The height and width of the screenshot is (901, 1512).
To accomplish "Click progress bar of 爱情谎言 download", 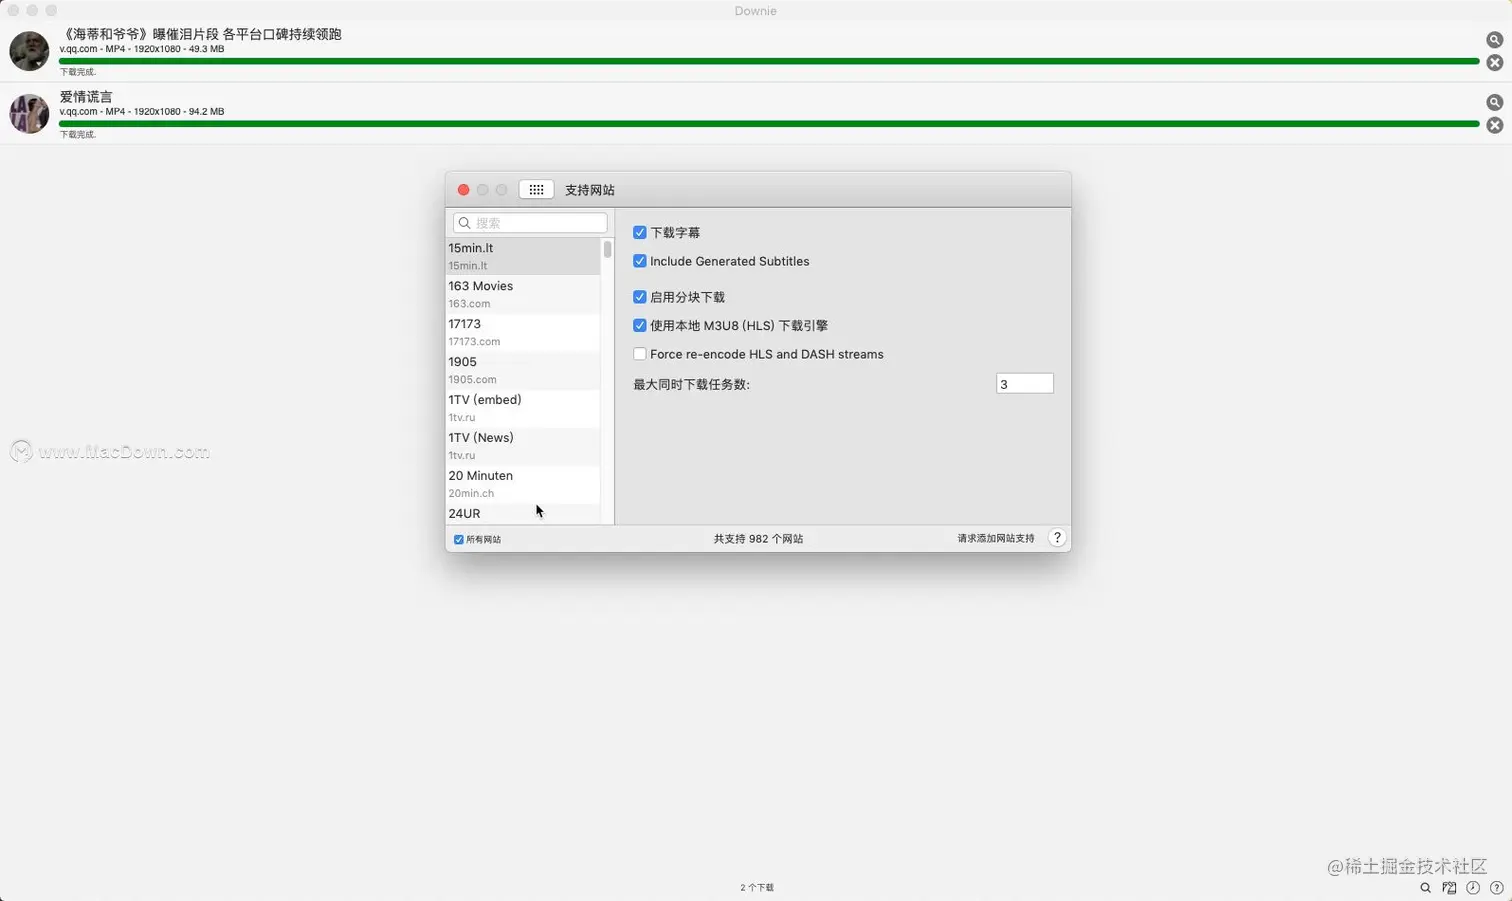I will pos(769,124).
